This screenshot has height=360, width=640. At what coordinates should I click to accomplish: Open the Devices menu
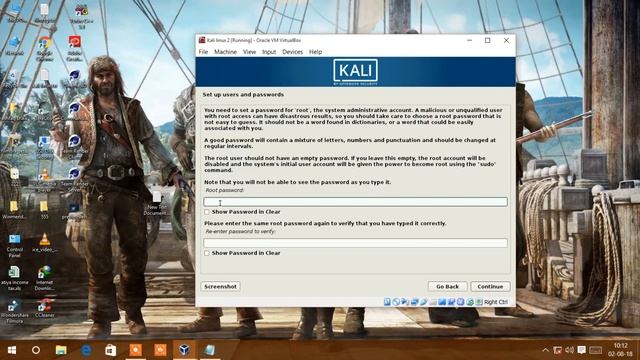pyautogui.click(x=292, y=52)
